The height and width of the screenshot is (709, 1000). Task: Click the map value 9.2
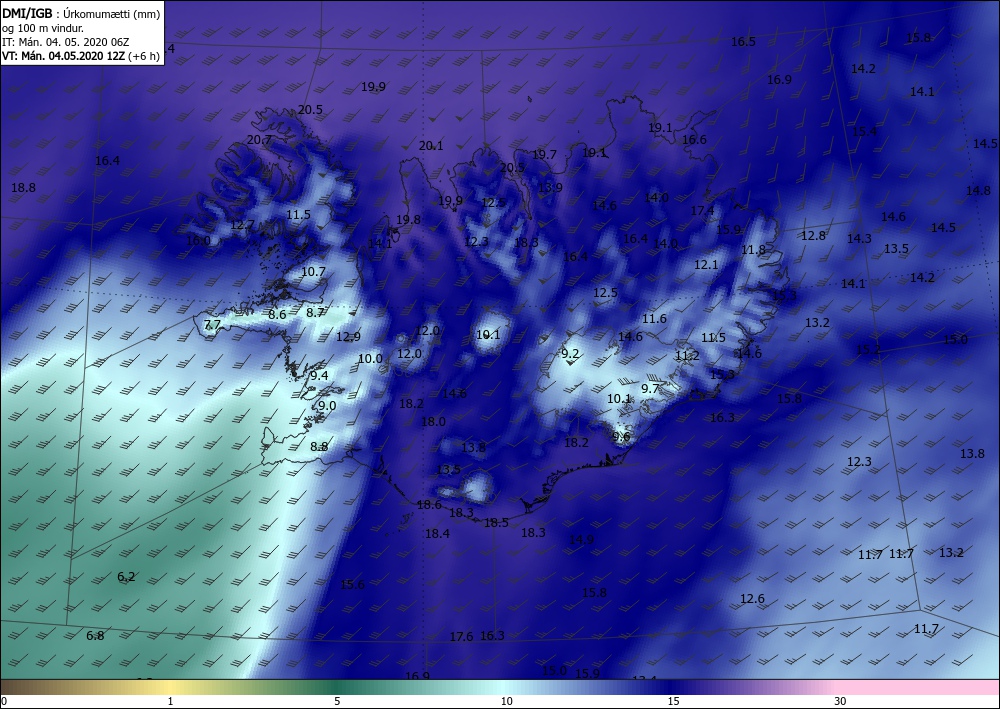(570, 354)
